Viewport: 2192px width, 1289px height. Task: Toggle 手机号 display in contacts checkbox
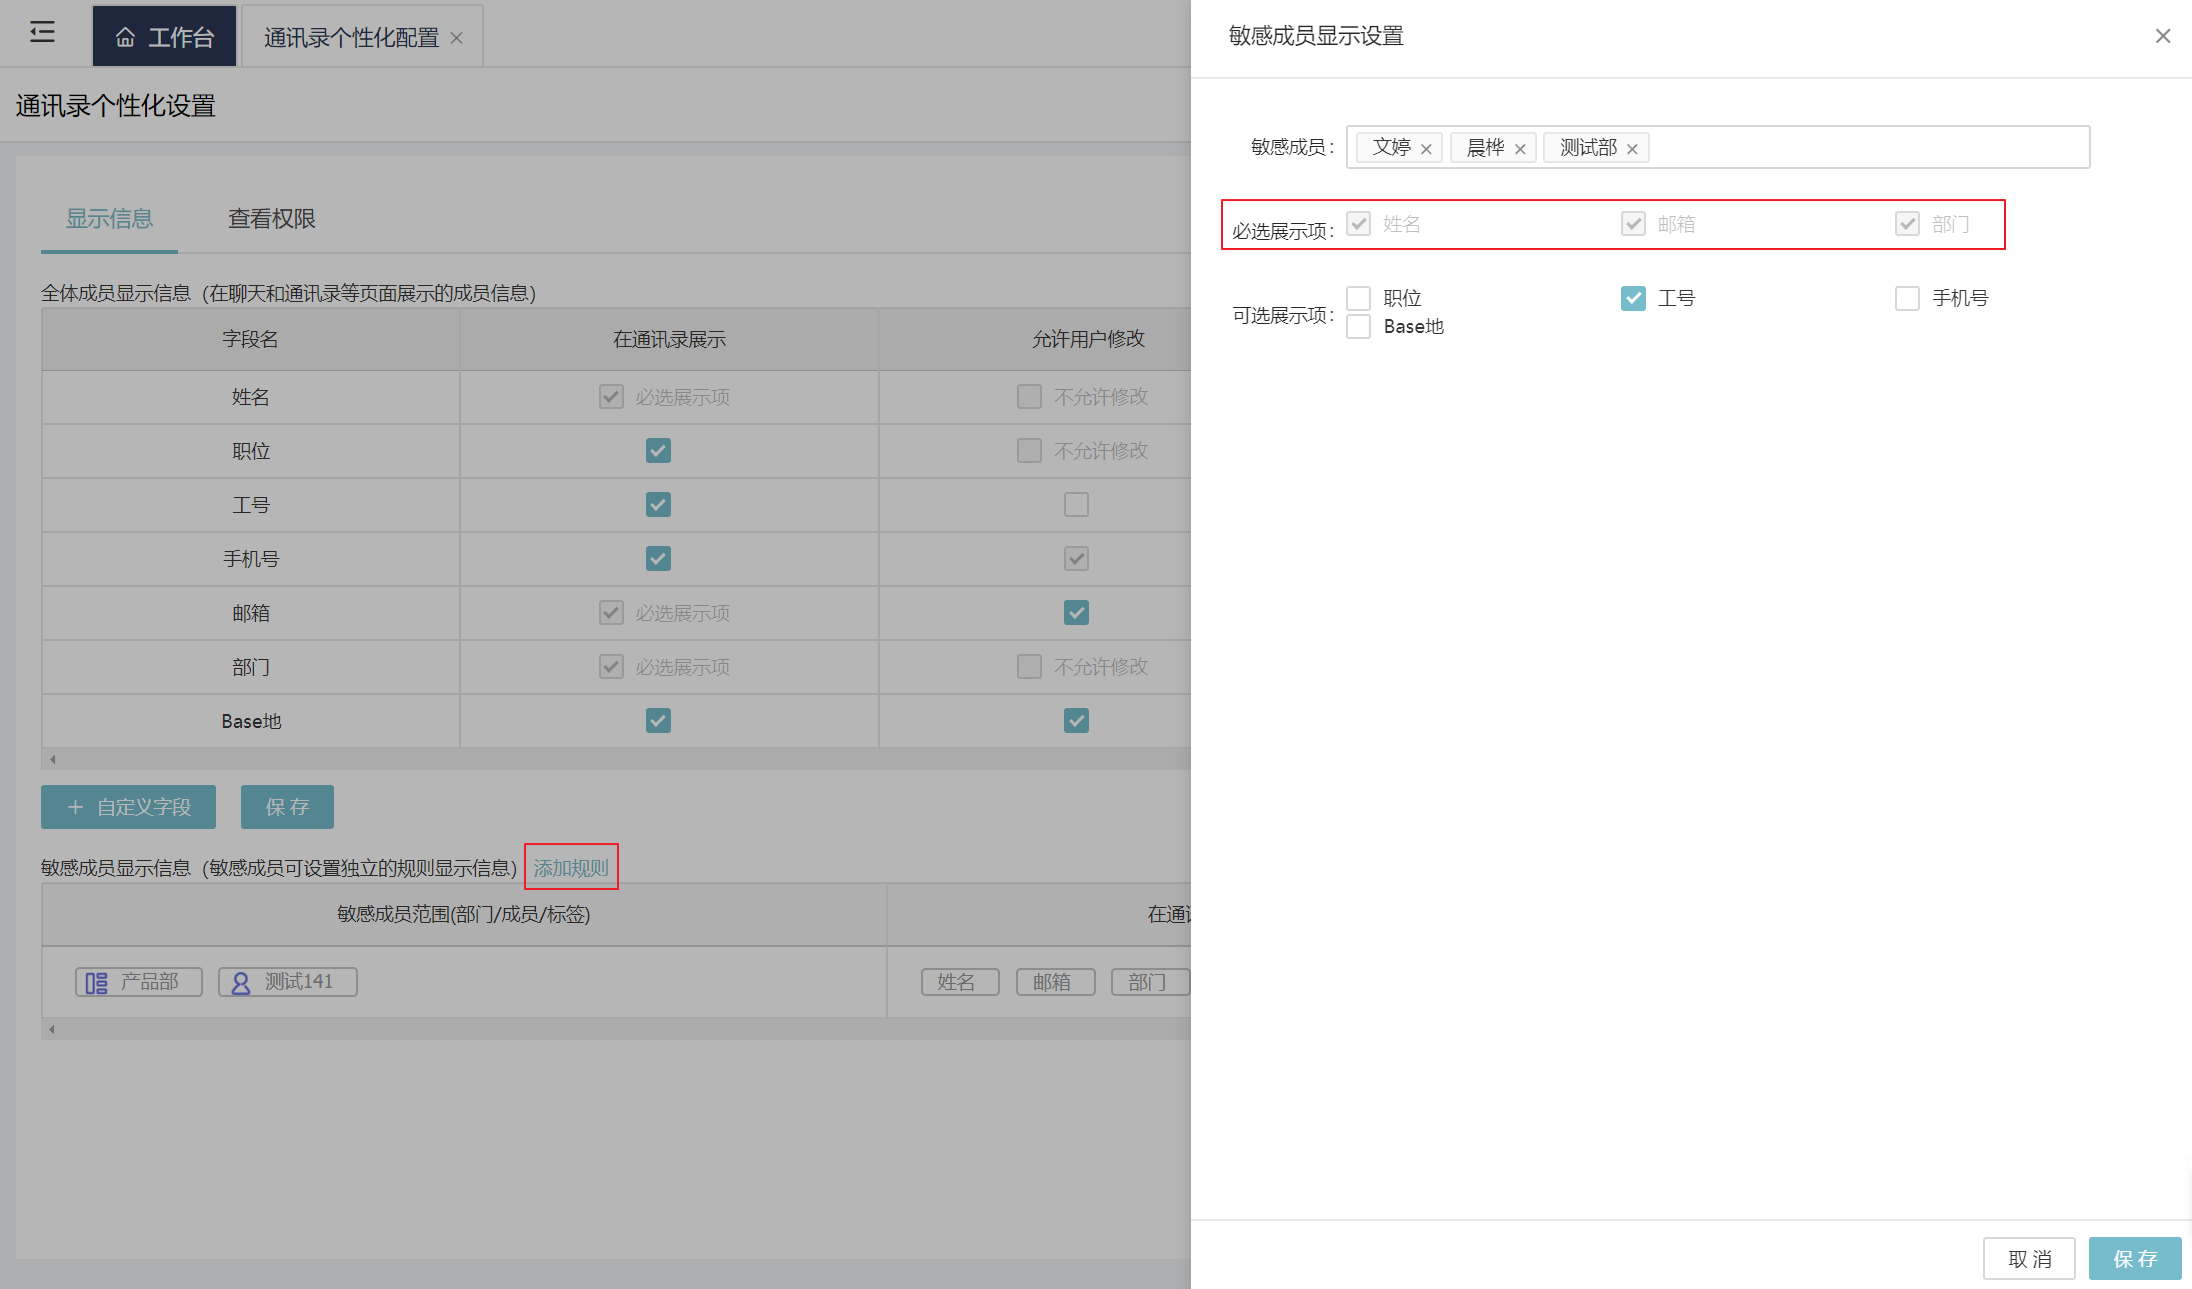tap(658, 559)
